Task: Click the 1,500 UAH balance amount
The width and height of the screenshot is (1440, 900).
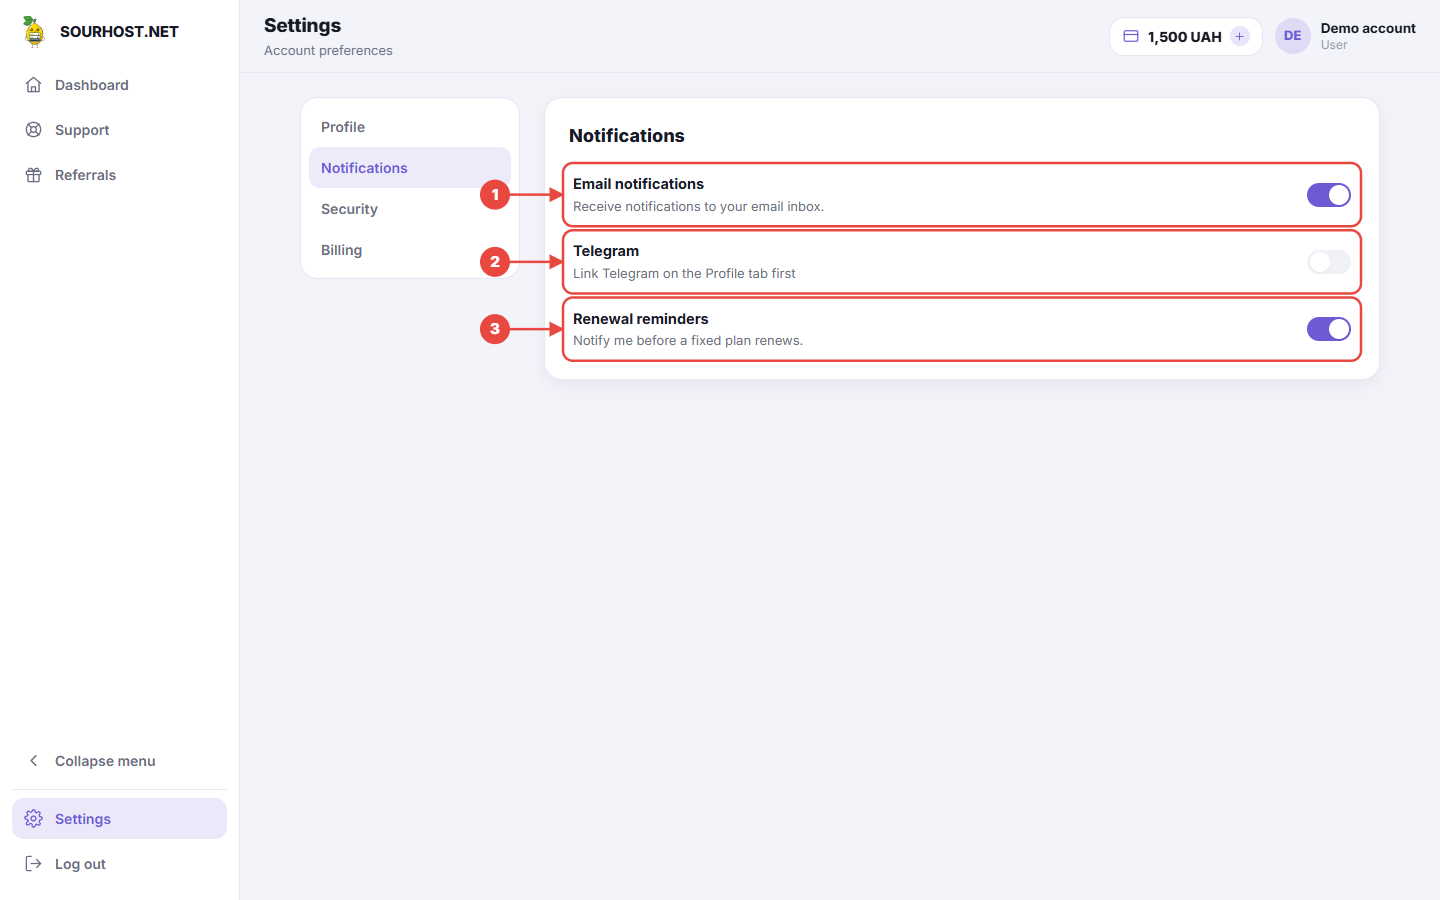Action: (1185, 37)
